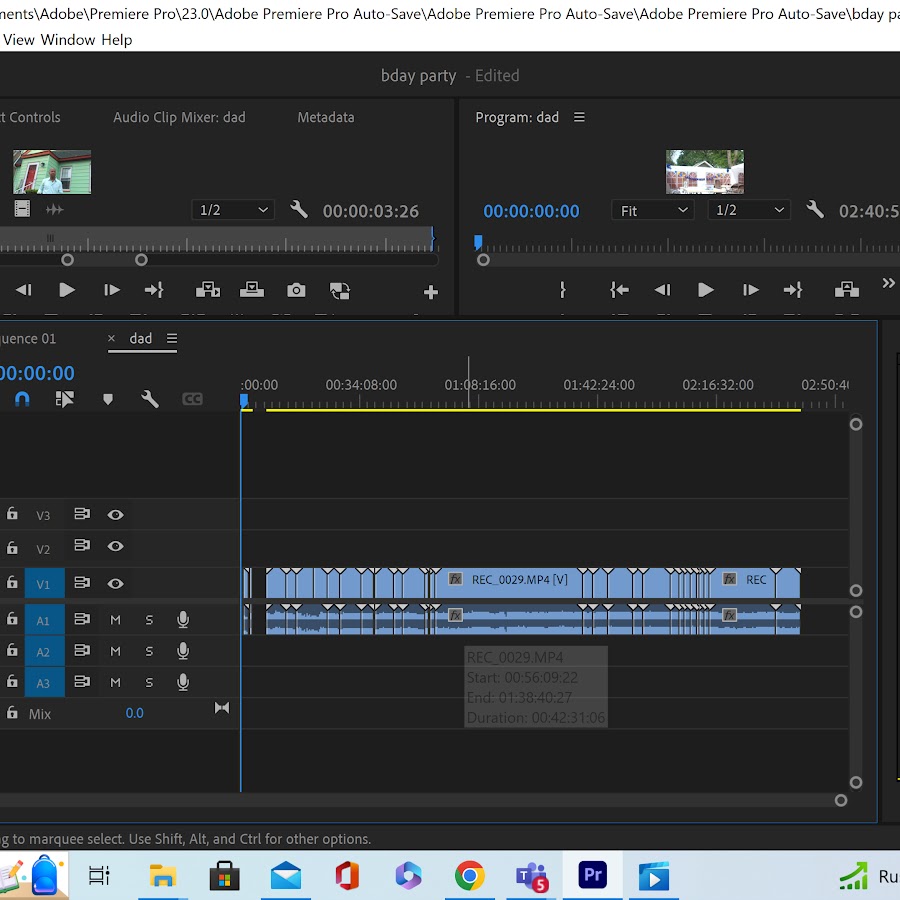Click the Overwrite button in Source monitor
The height and width of the screenshot is (900, 900).
click(x=252, y=290)
